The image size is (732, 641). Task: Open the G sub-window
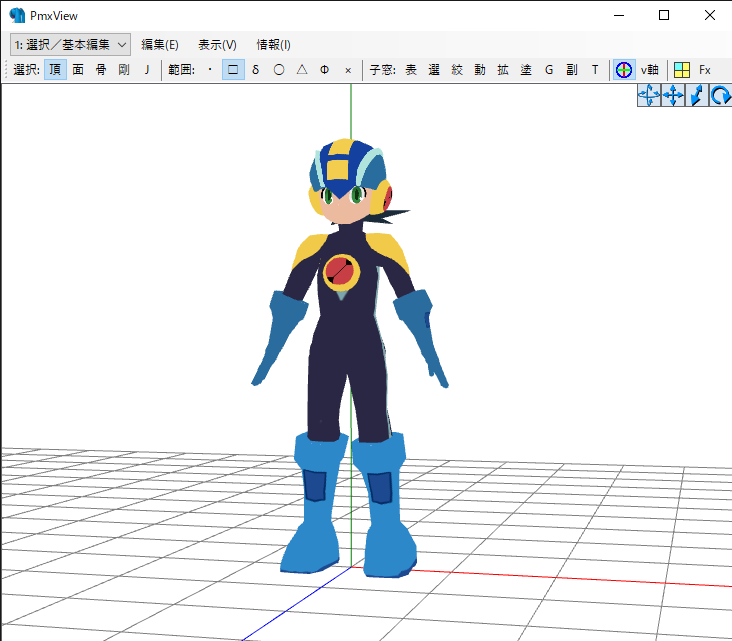[x=549, y=70]
